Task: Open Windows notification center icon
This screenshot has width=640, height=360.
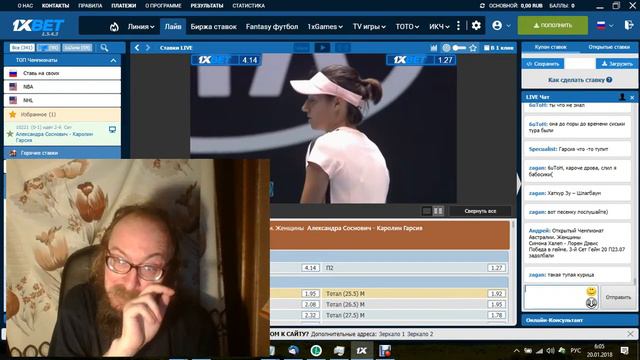Action: [x=624, y=350]
